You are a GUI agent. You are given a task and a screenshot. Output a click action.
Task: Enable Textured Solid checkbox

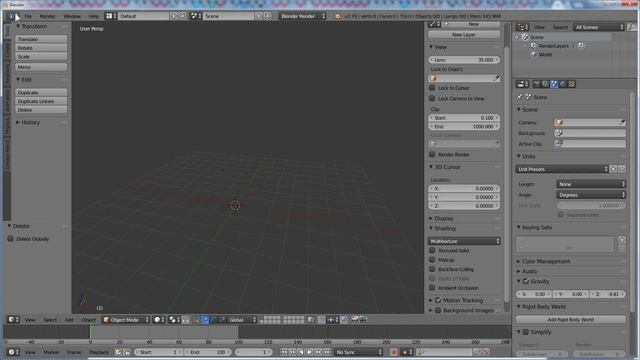(432, 250)
